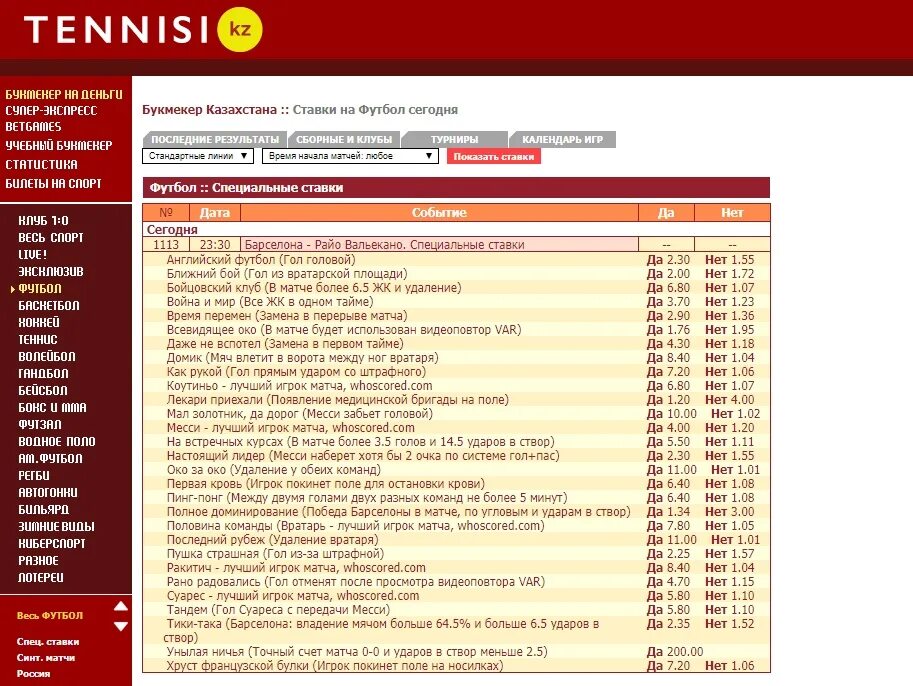Open the Стандартные линии dropdown
The width and height of the screenshot is (913, 686).
(198, 156)
